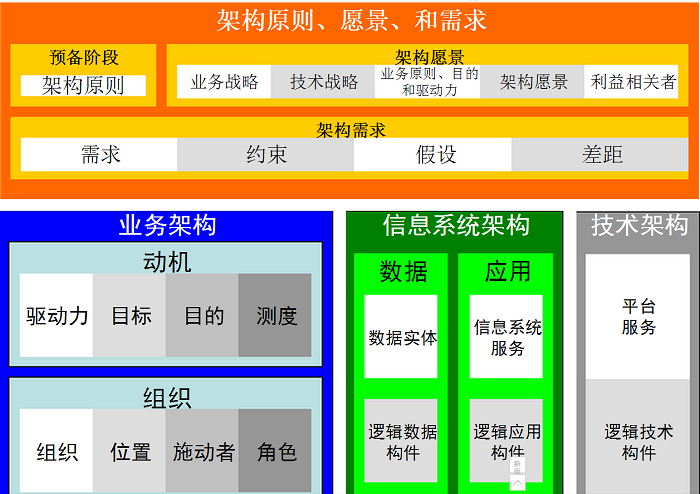
Task: Select the white 组织 box beside 位置
Action: (57, 451)
